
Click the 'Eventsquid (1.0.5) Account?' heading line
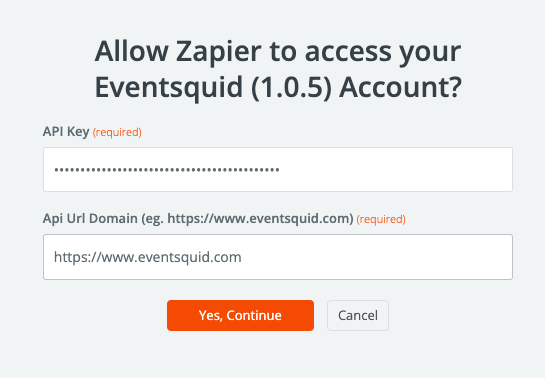pos(278,87)
